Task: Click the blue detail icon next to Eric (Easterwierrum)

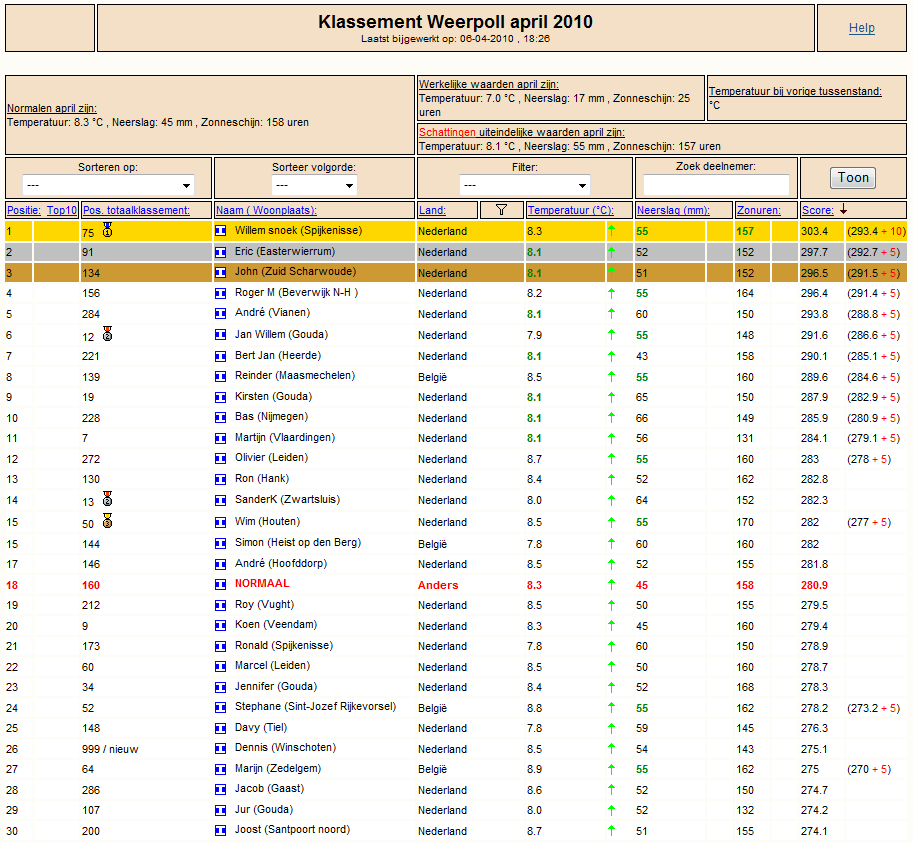Action: pos(221,252)
